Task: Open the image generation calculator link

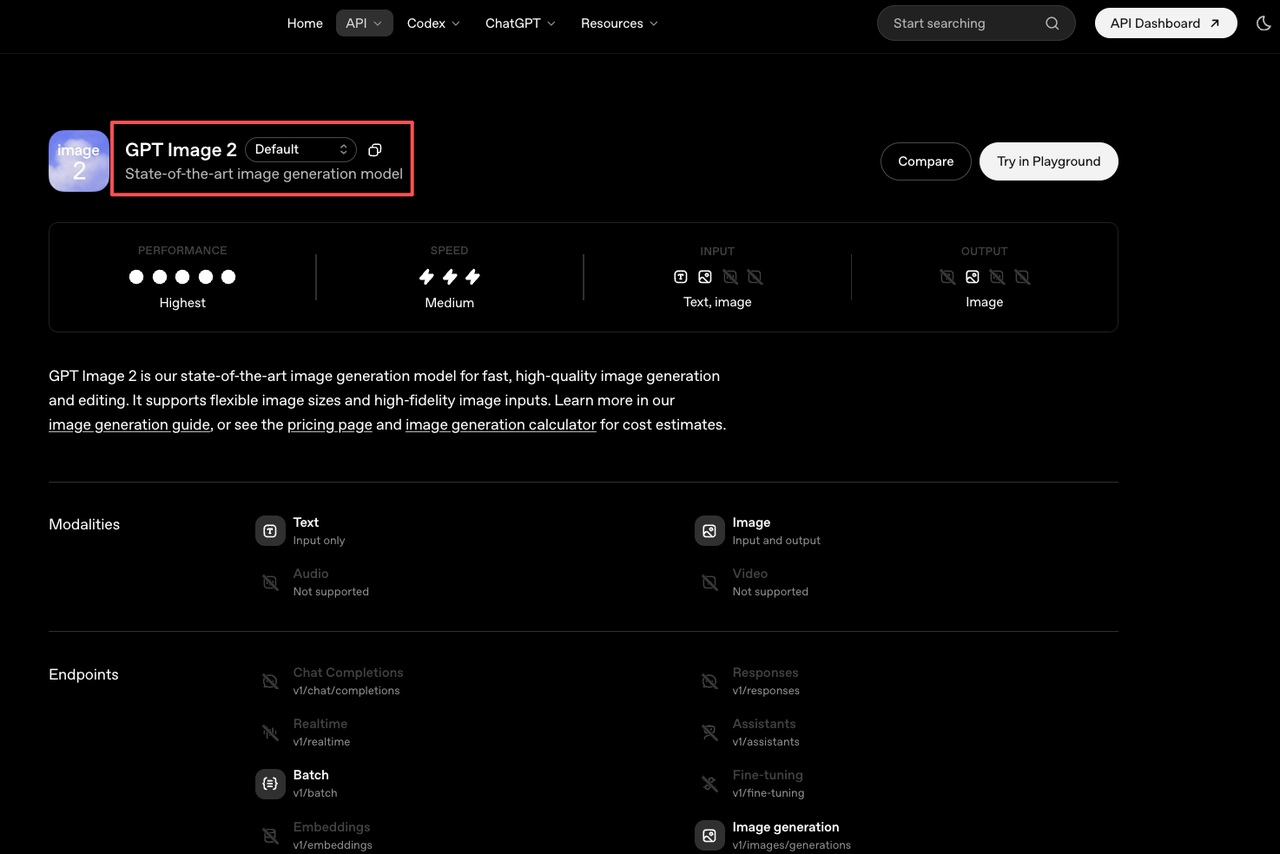Action: [x=501, y=425]
